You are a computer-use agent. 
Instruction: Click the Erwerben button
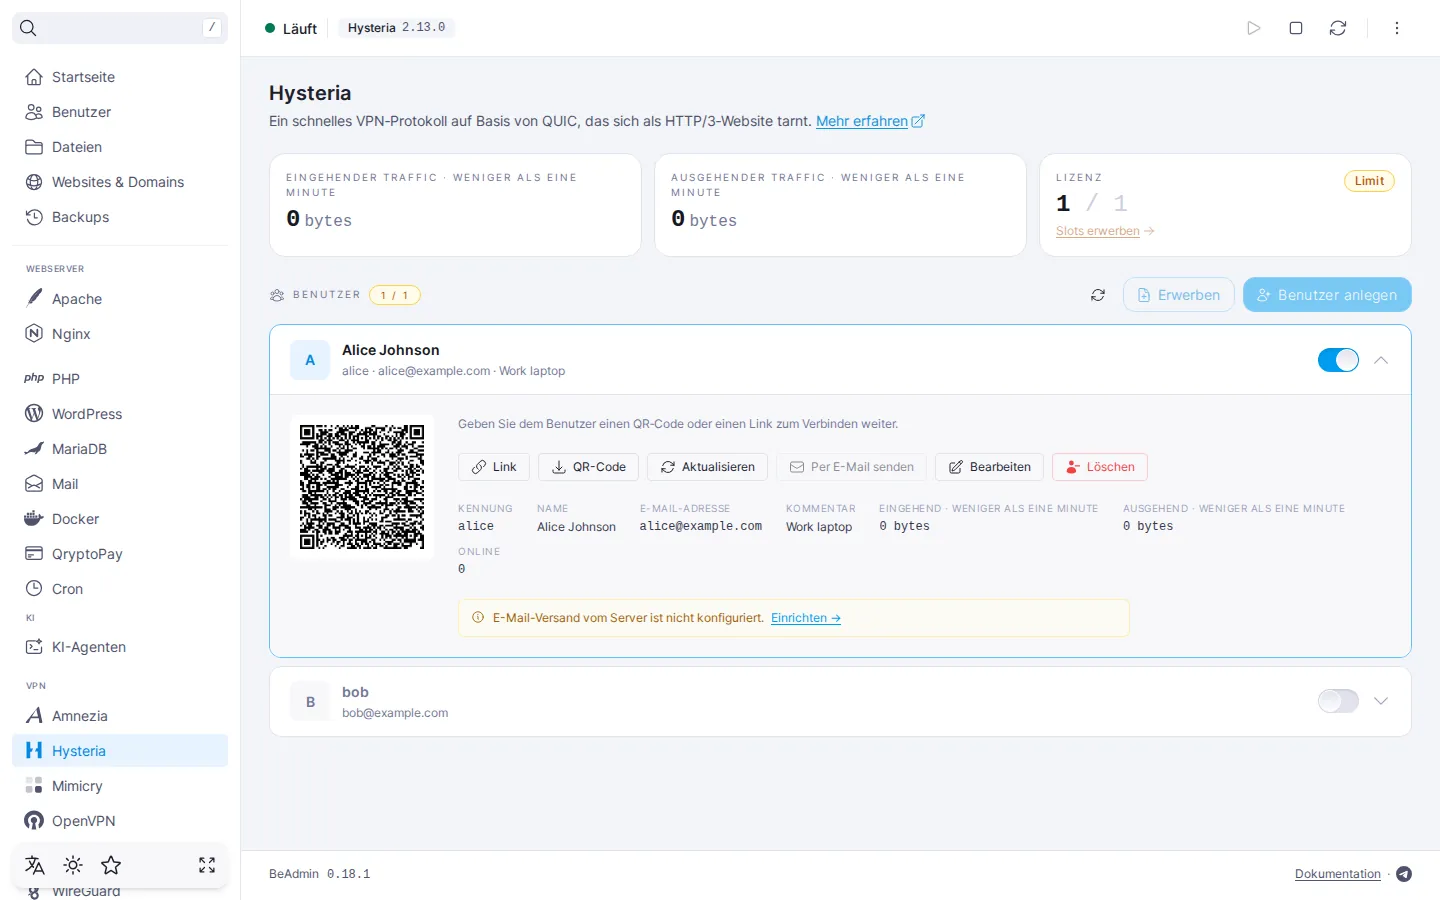pos(1179,295)
